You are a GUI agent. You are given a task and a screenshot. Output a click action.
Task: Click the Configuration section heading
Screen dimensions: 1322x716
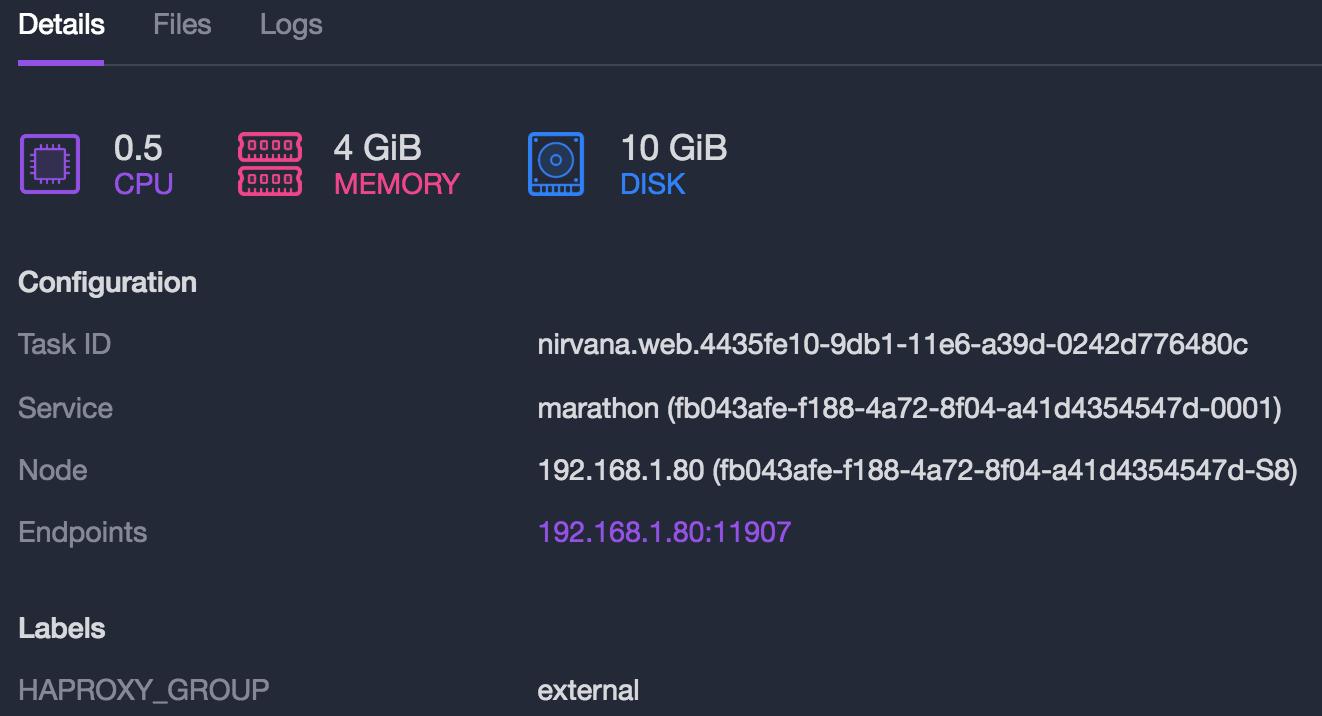(108, 283)
